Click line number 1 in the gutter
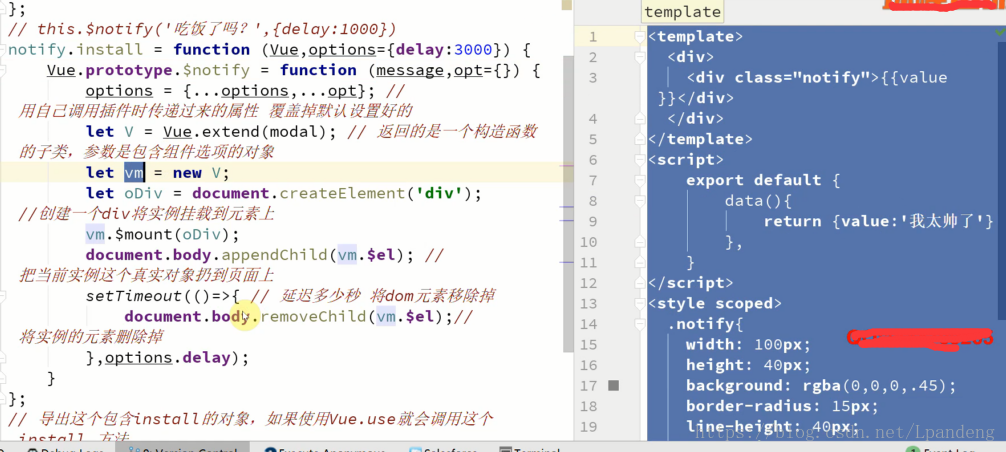 click(x=592, y=37)
